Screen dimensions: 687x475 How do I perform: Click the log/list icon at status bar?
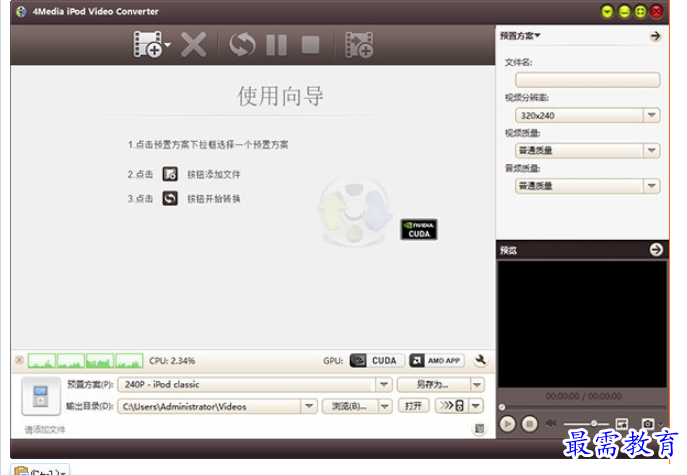479,429
